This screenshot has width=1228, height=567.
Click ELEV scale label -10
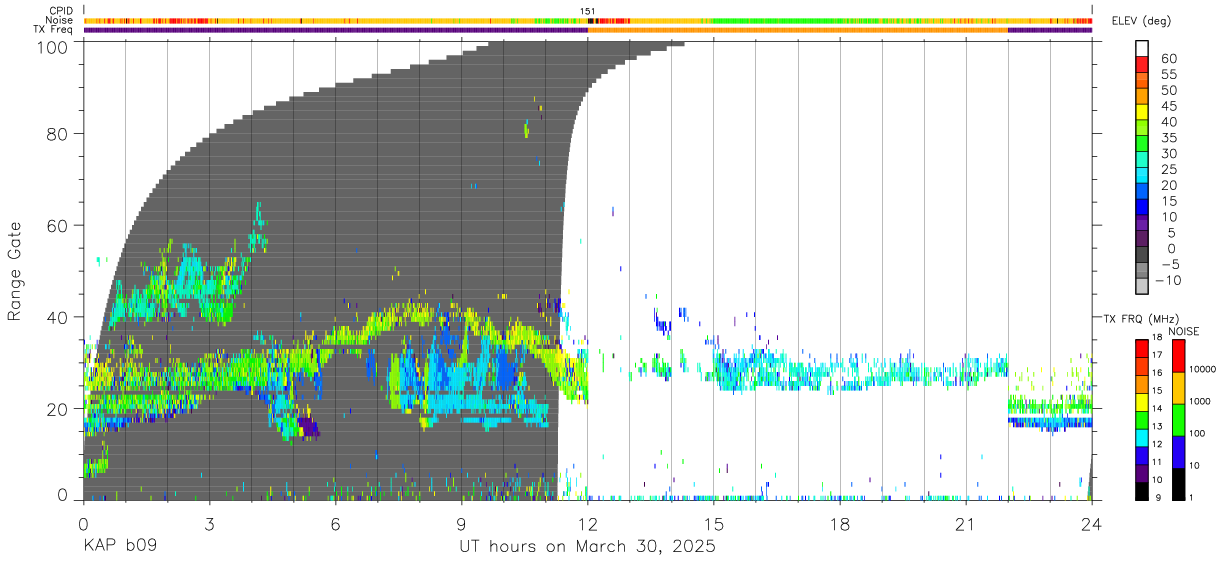[1167, 280]
